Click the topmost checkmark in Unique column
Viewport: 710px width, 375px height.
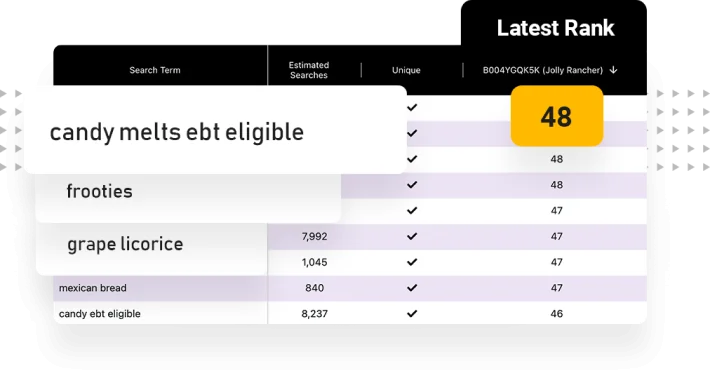[x=412, y=107]
